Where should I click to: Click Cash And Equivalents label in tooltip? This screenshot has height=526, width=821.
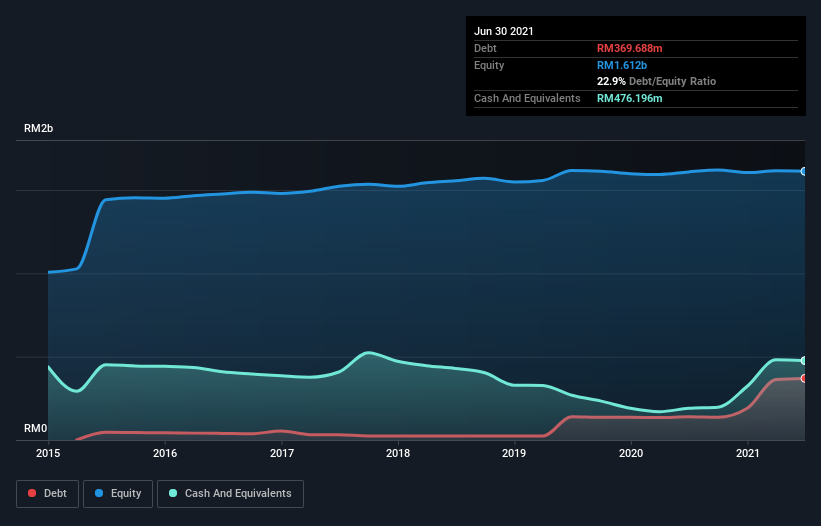pyautogui.click(x=527, y=98)
